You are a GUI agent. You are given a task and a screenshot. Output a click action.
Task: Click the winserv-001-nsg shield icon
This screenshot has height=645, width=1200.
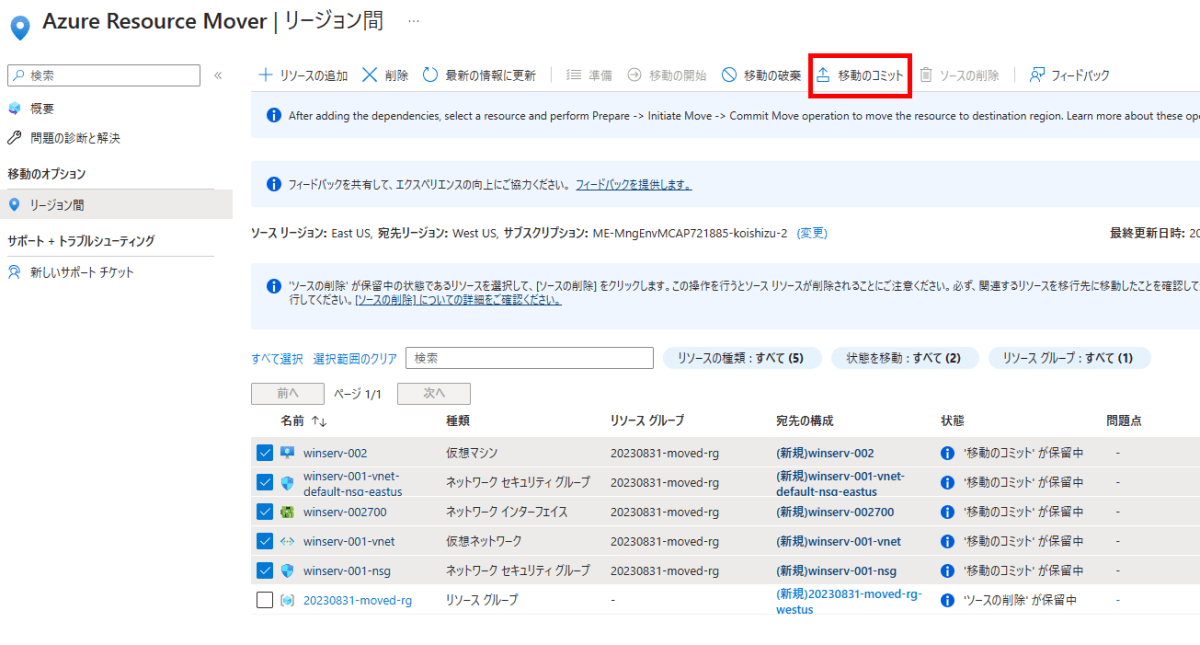tap(288, 571)
